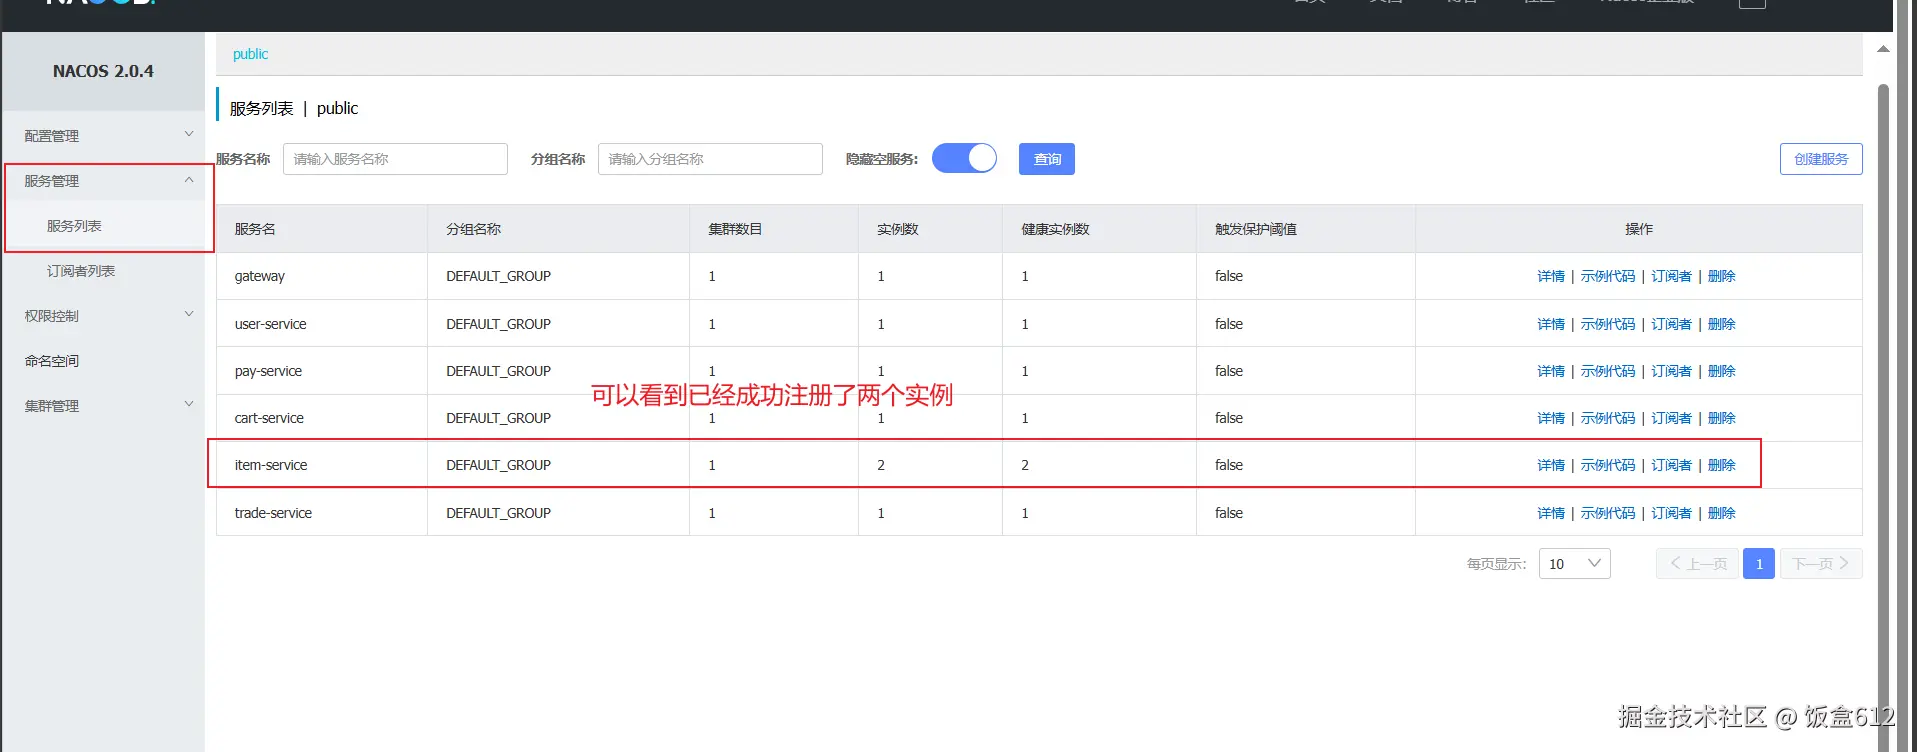View 示例代码 for user-service
This screenshot has width=1917, height=752.
pyautogui.click(x=1608, y=324)
